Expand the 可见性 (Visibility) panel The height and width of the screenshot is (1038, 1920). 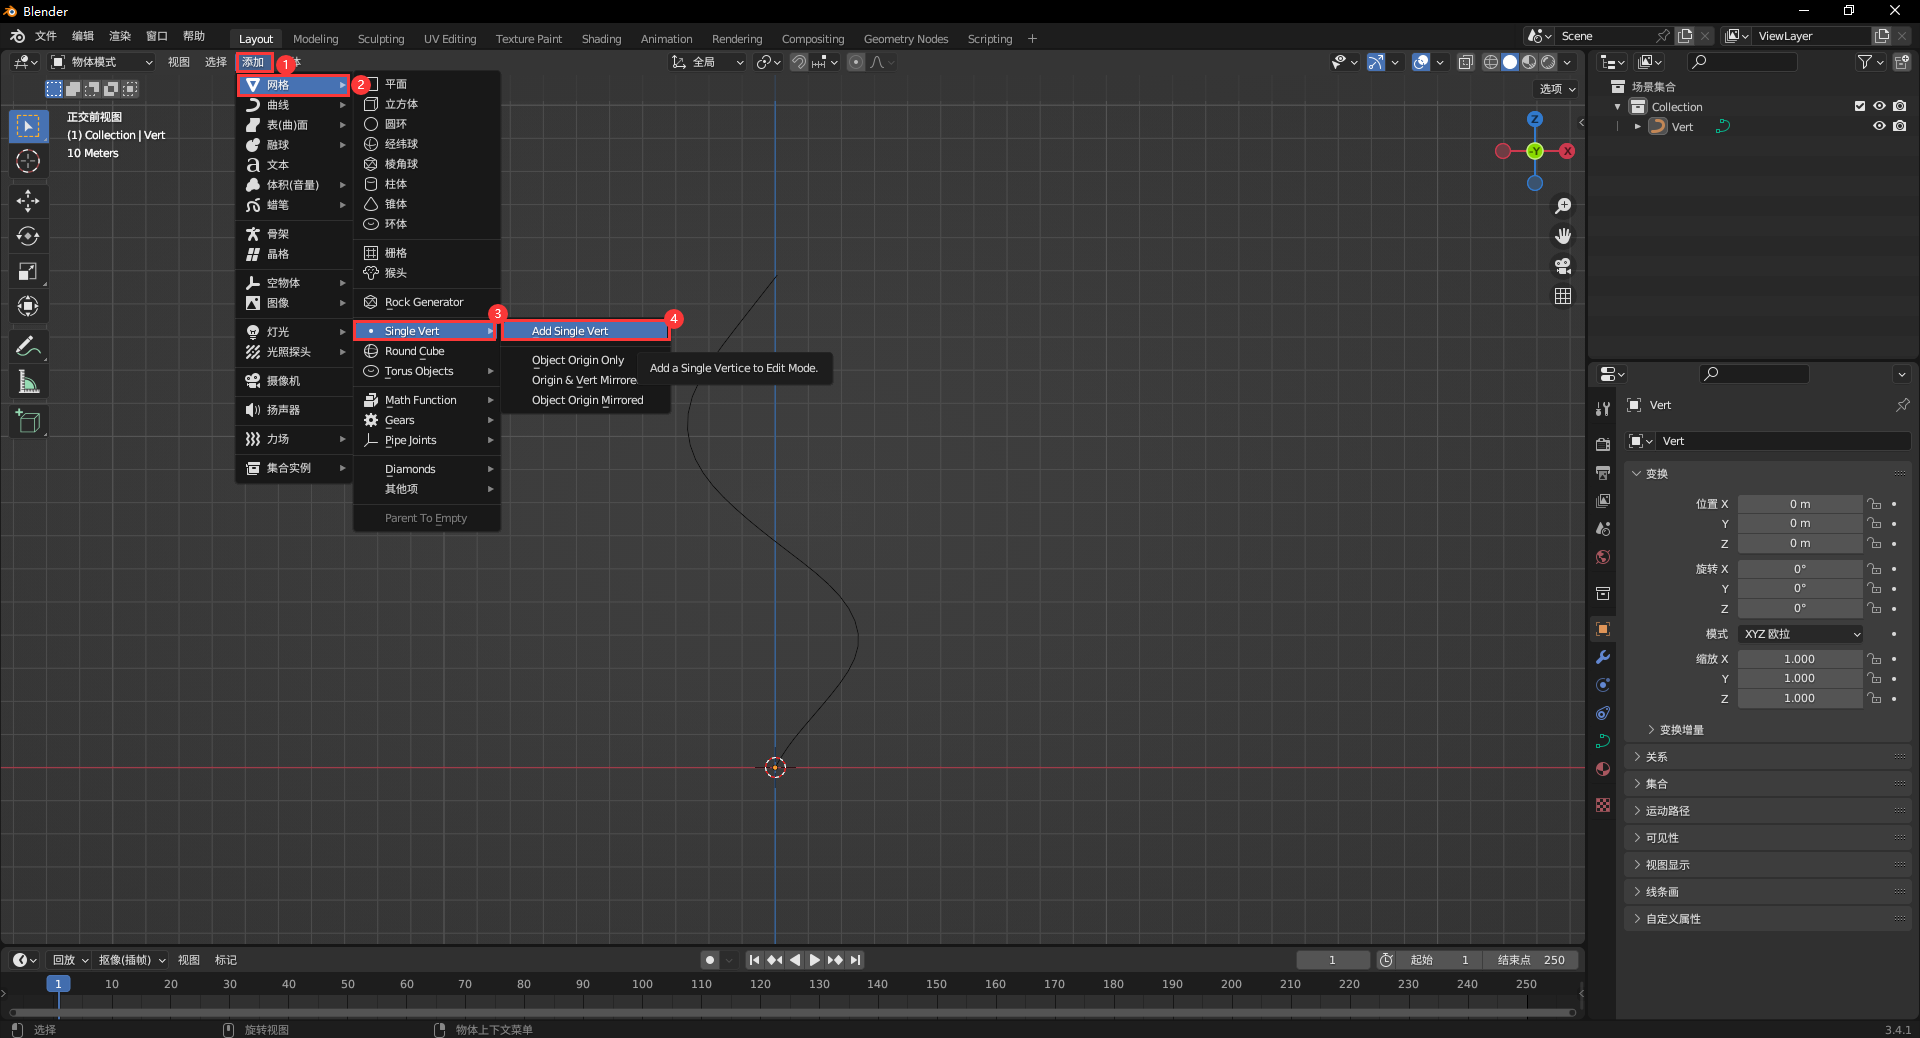pos(1662,838)
